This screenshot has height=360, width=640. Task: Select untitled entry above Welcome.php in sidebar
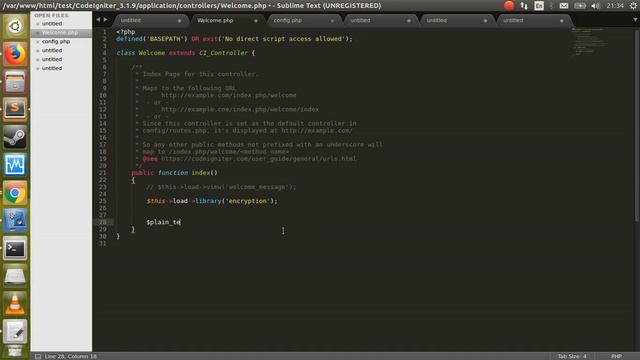(52, 24)
